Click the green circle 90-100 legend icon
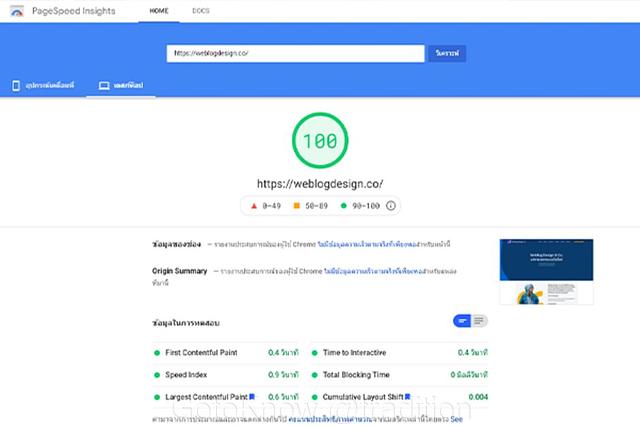 pos(343,206)
